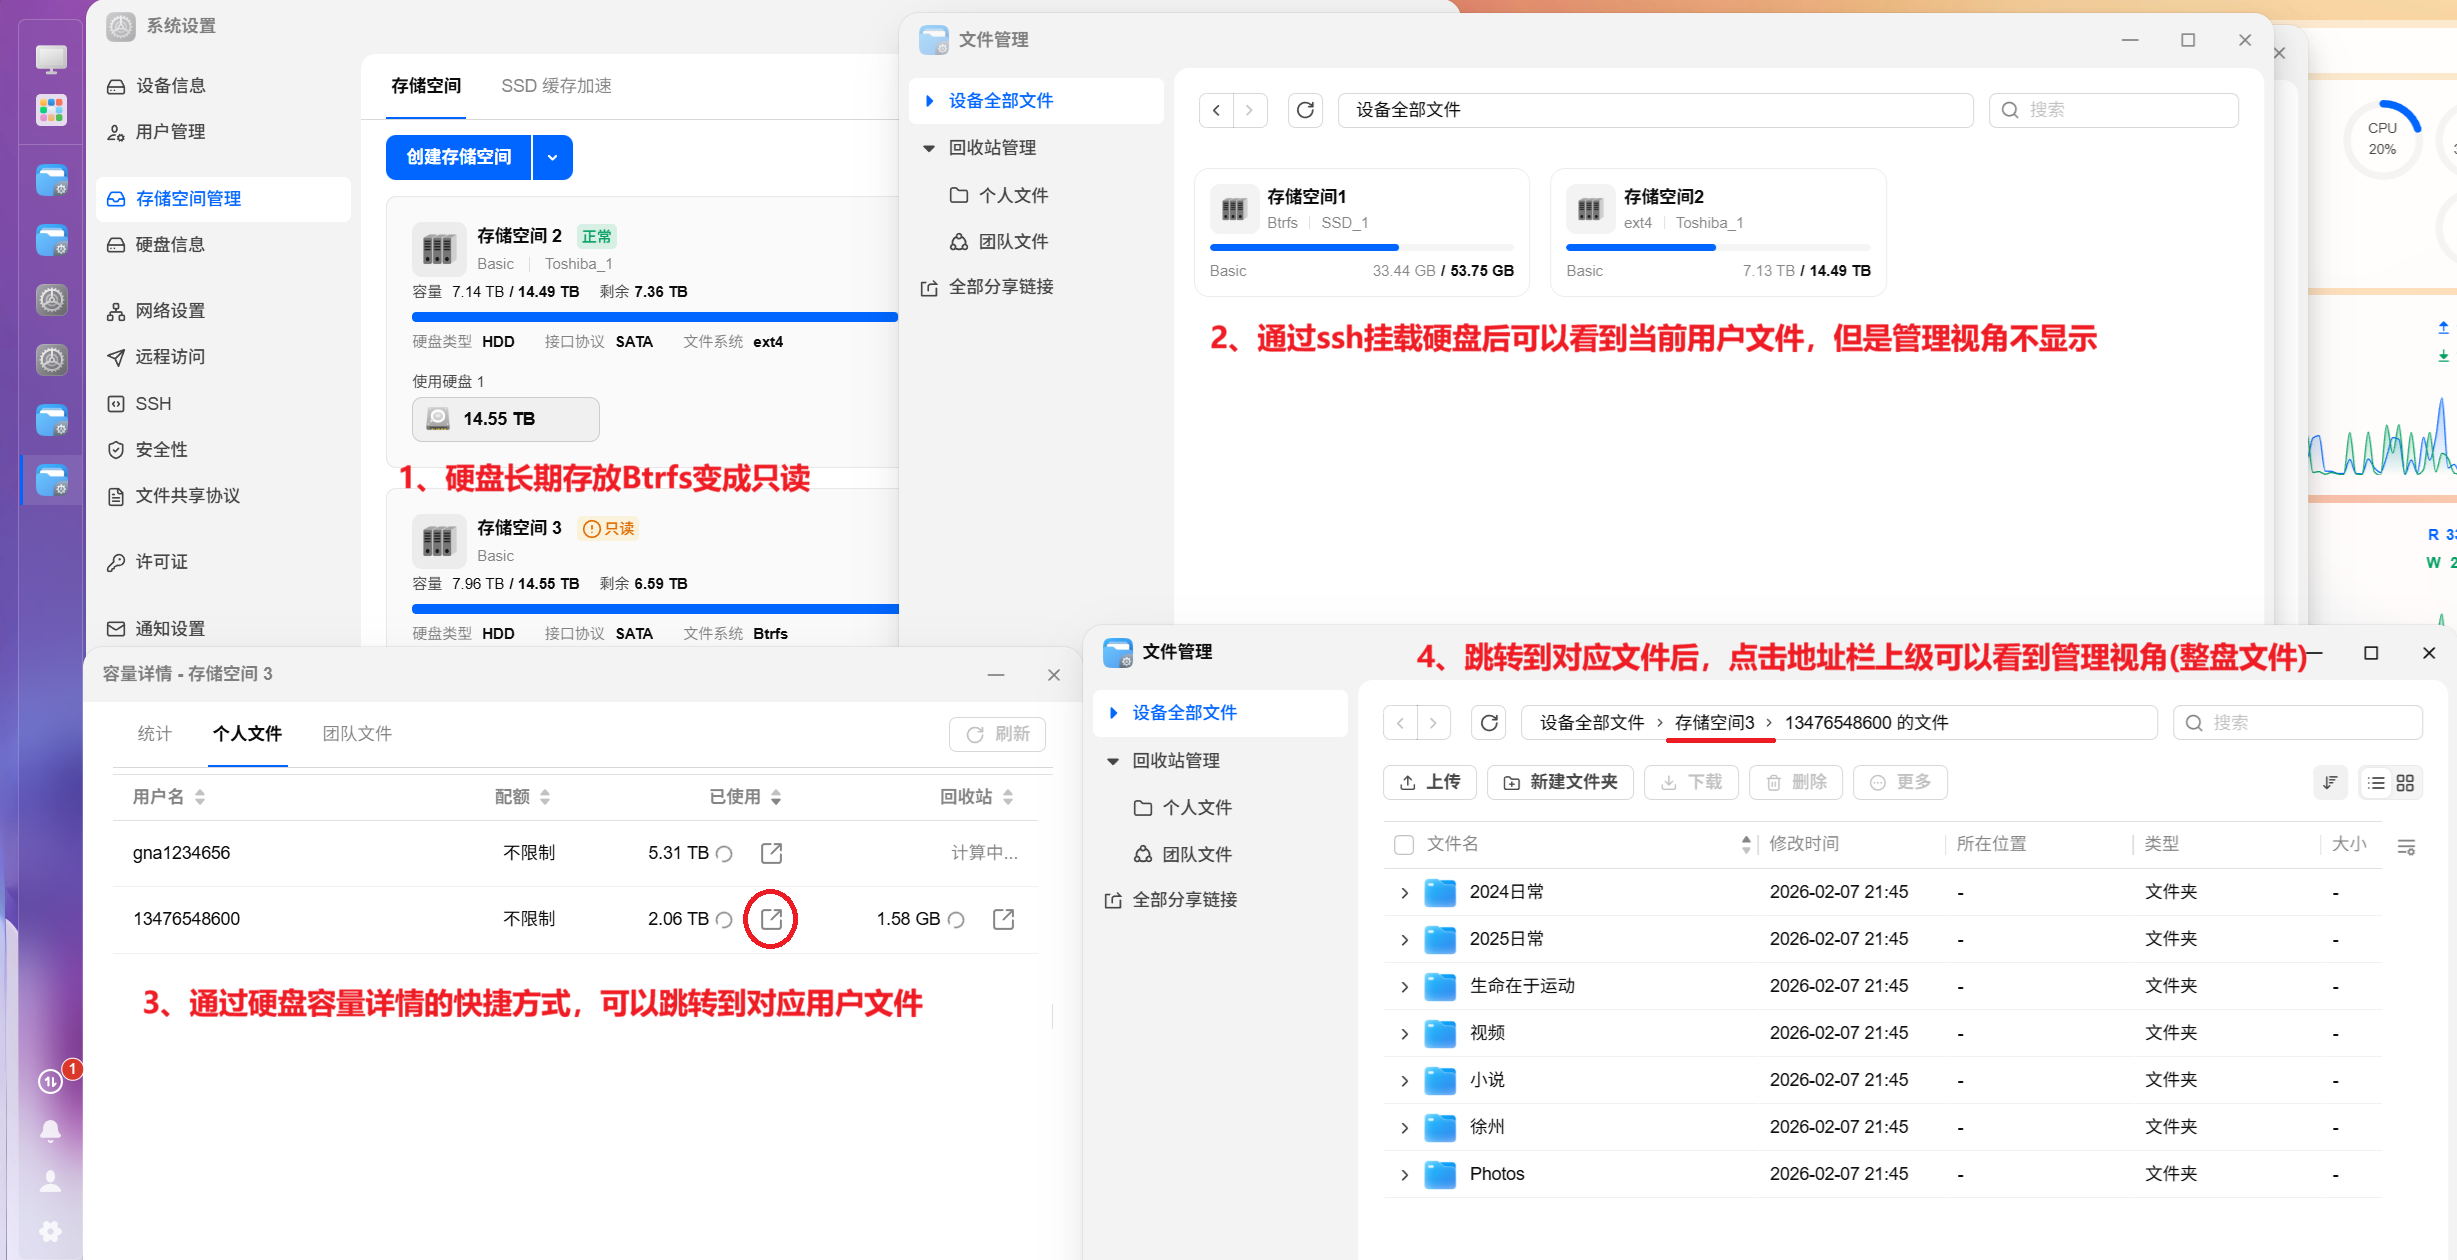
Task: Go back in upper file manager
Action: [x=1216, y=110]
